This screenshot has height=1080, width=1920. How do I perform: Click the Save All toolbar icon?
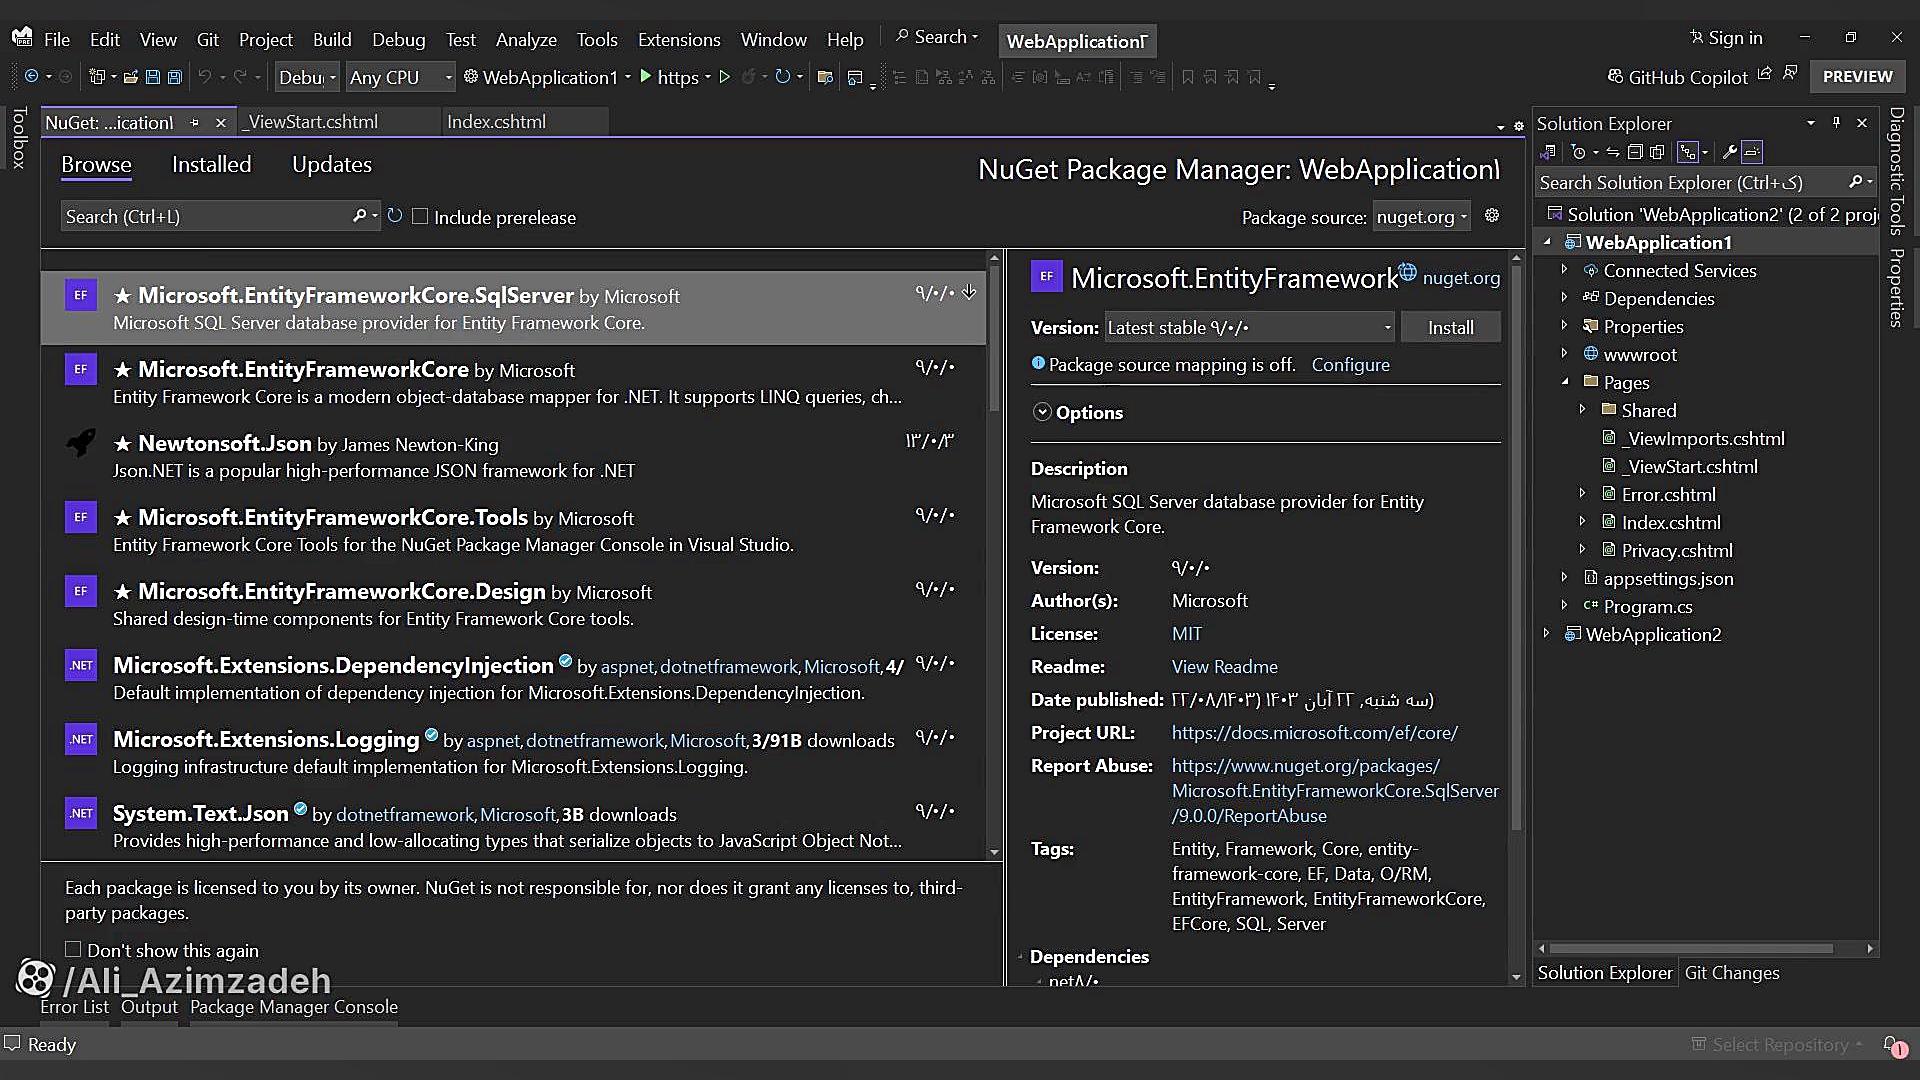[x=174, y=77]
